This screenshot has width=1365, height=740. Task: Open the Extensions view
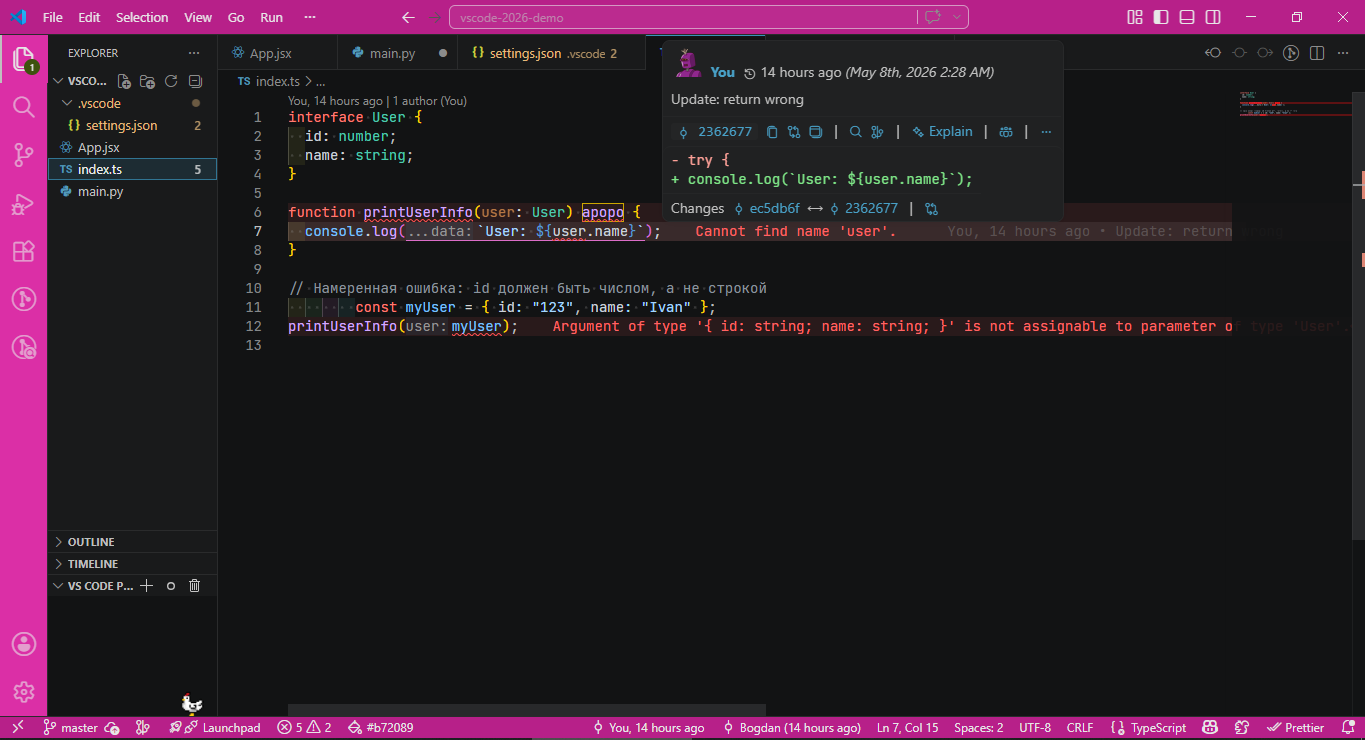click(x=23, y=251)
